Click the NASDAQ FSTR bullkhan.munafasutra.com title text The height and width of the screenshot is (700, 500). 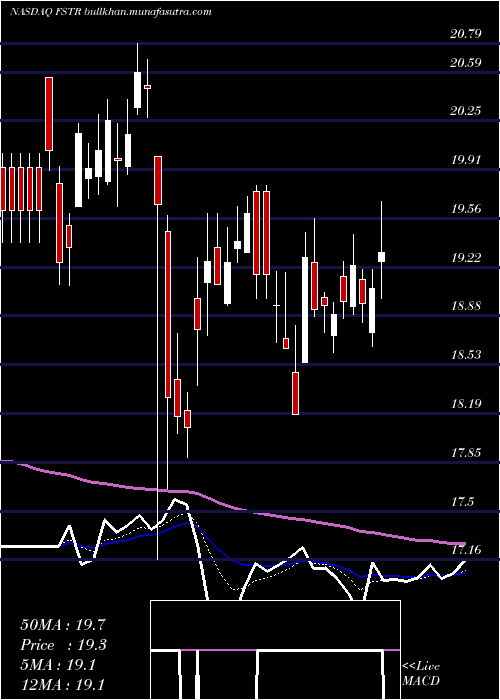pos(110,12)
